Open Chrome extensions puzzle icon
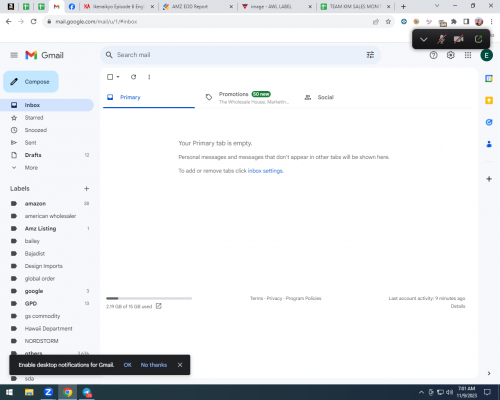This screenshot has height=400, width=500. [454, 22]
